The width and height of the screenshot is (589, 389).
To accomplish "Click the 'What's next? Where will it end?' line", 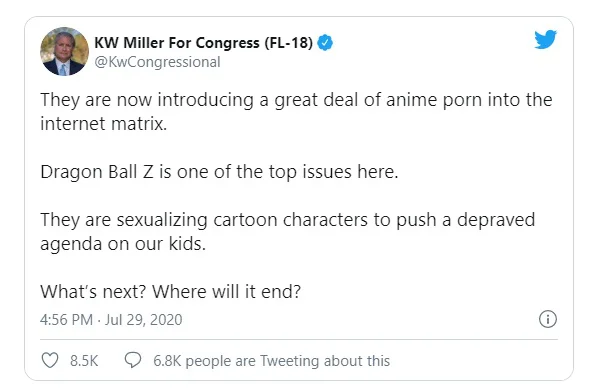I will pos(171,291).
